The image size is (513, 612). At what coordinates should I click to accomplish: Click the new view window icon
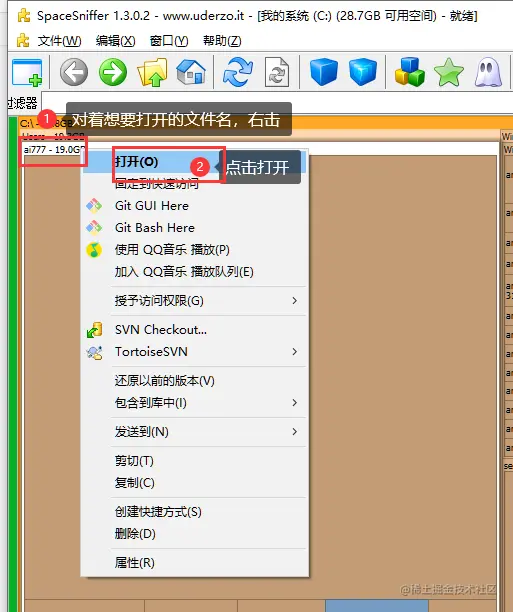pyautogui.click(x=27, y=73)
